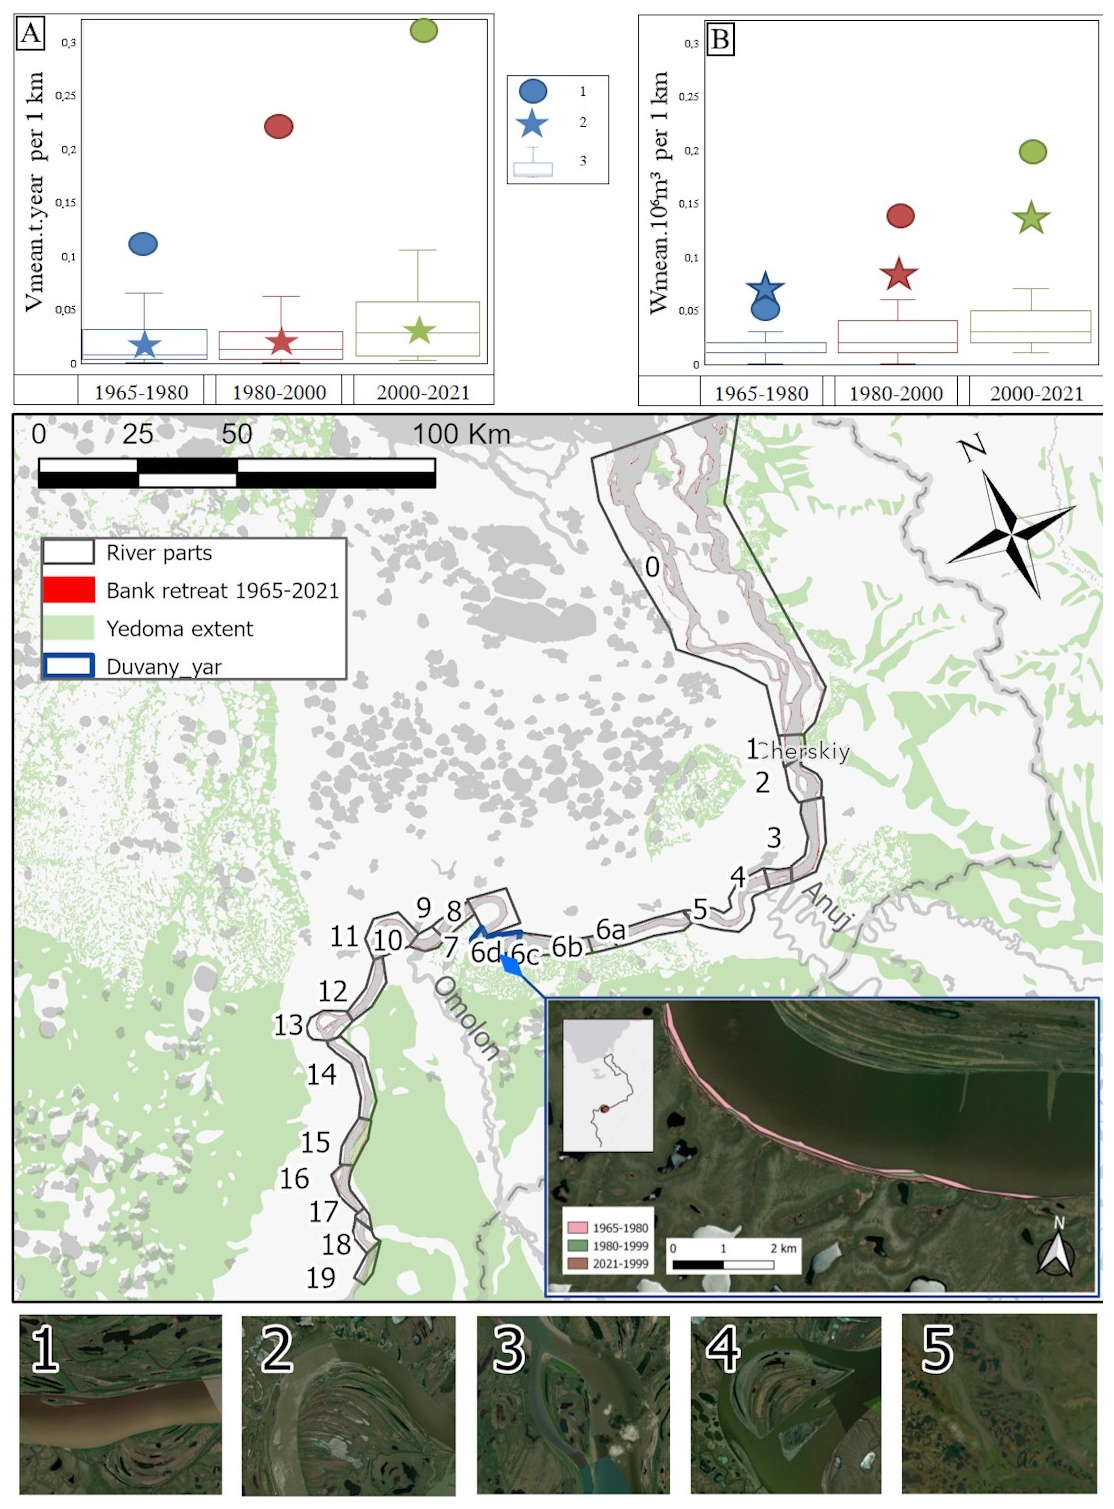Click the box plot legend symbol labeled 3

click(533, 163)
